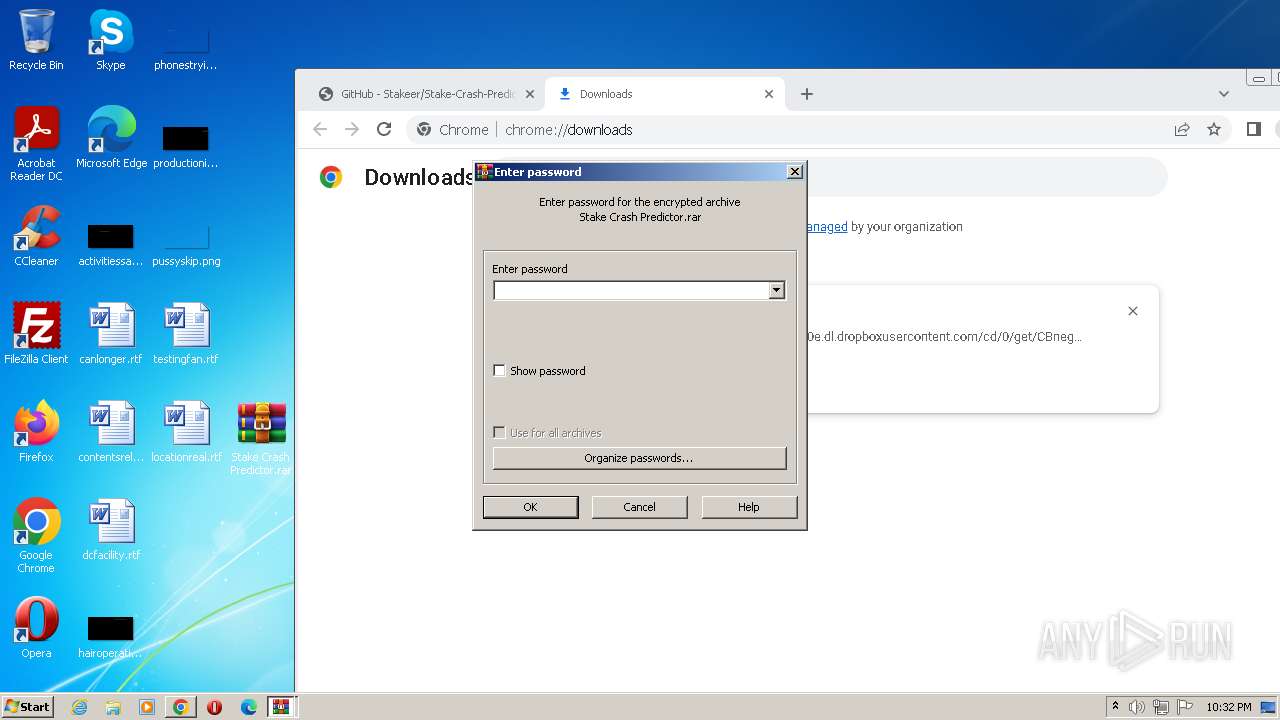Select dcfacility.rtf file on desktop
The height and width of the screenshot is (720, 1280).
coord(111,530)
